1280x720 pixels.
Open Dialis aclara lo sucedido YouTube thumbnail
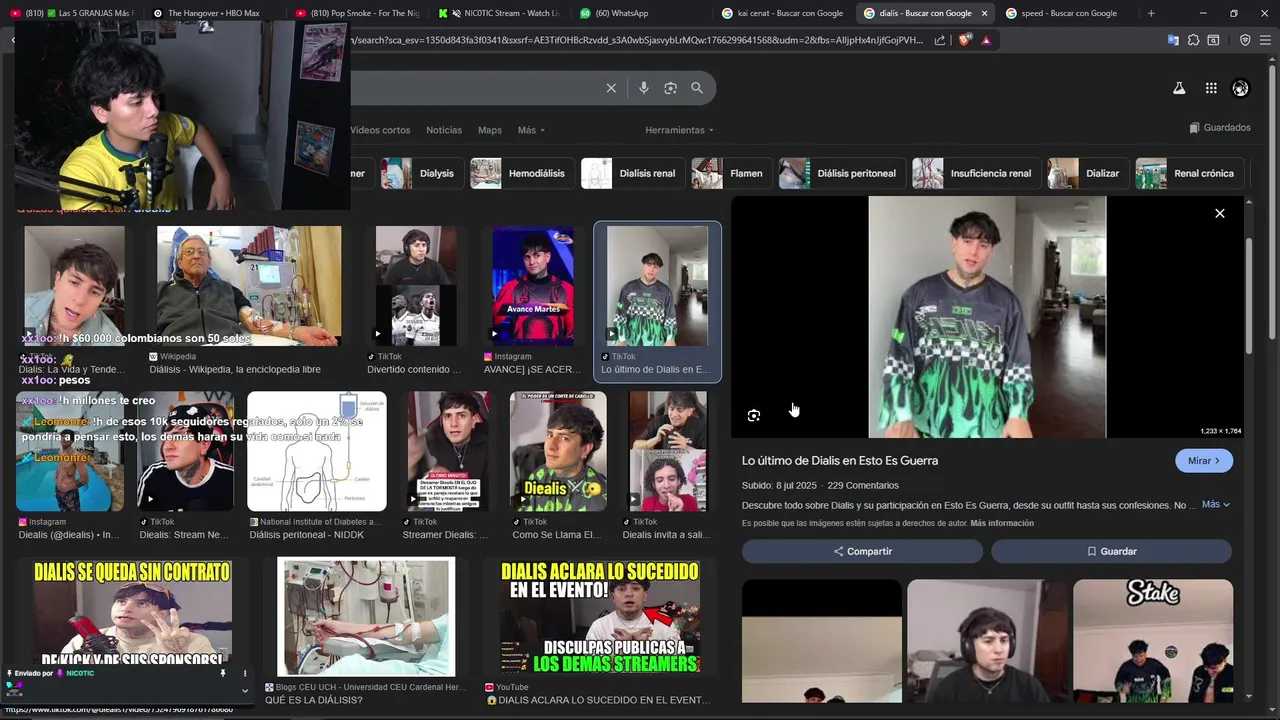[x=599, y=616]
